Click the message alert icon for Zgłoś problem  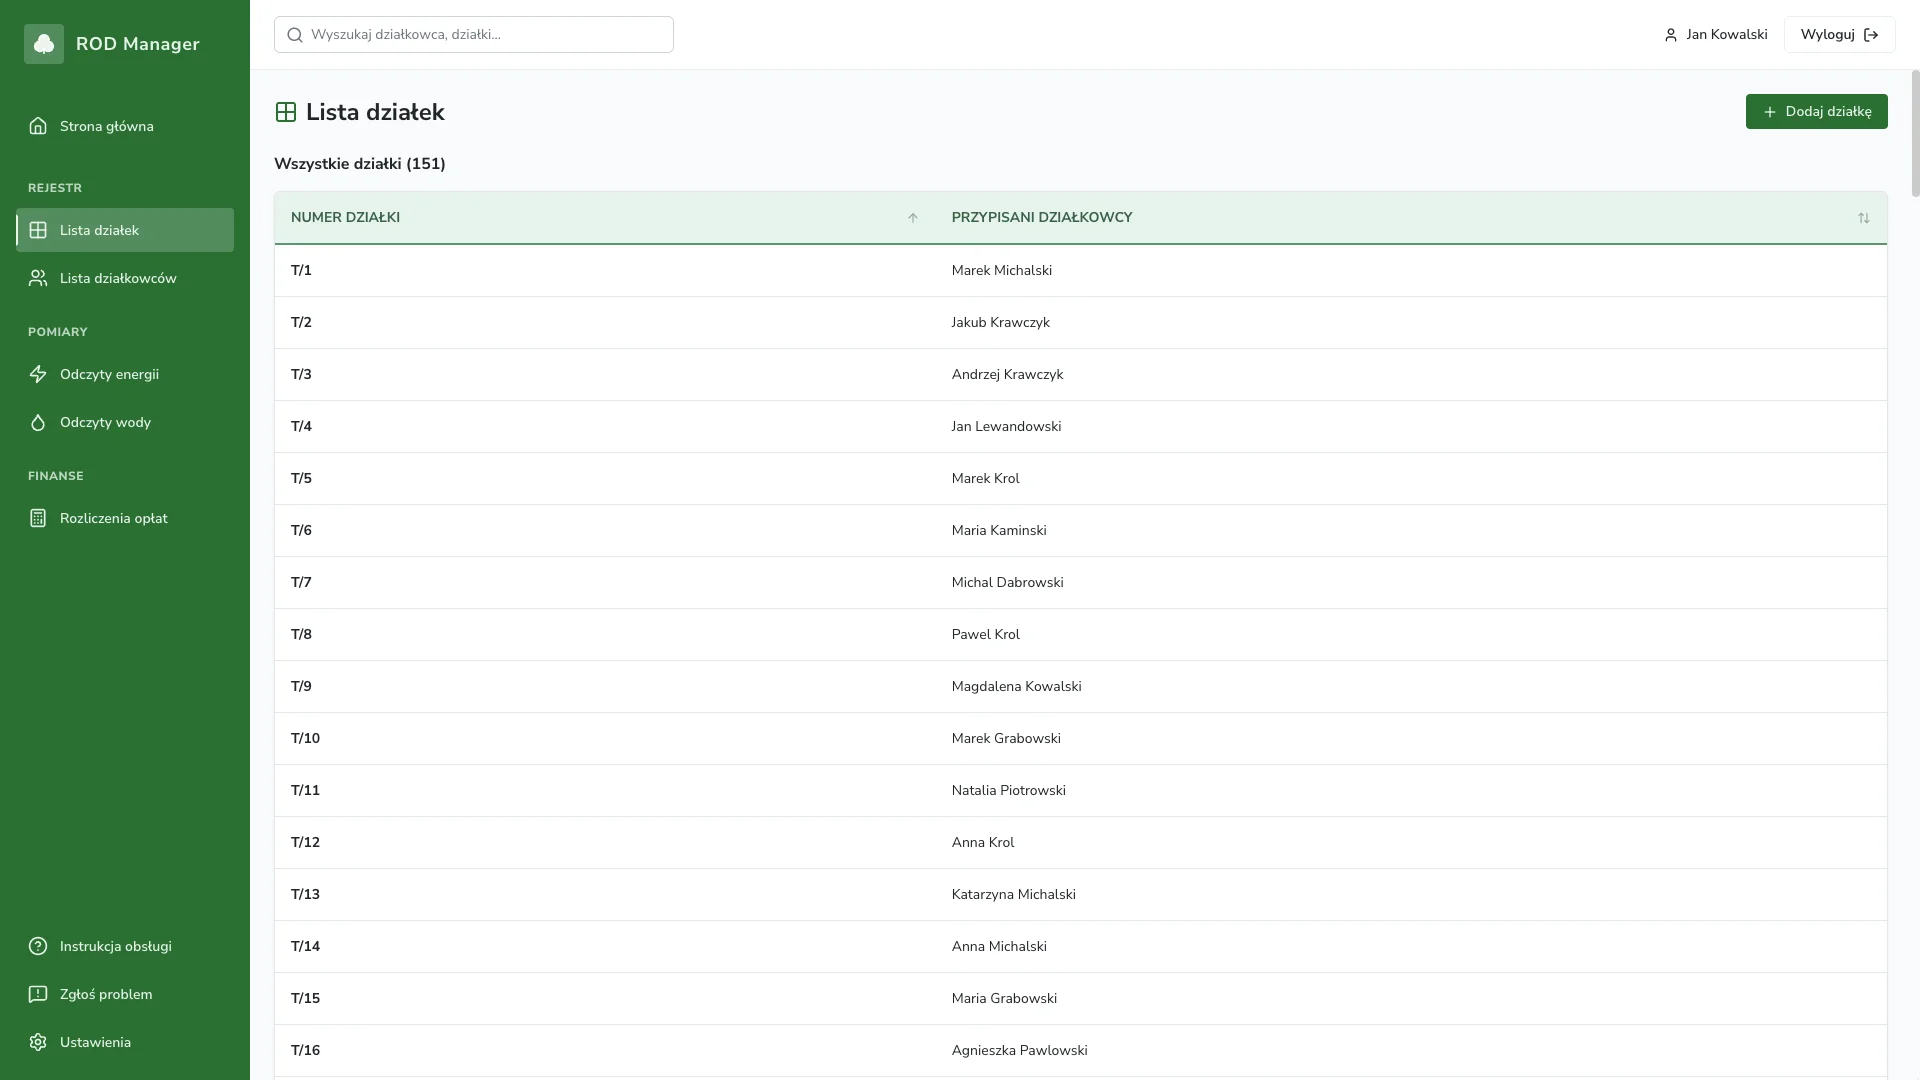tap(38, 994)
